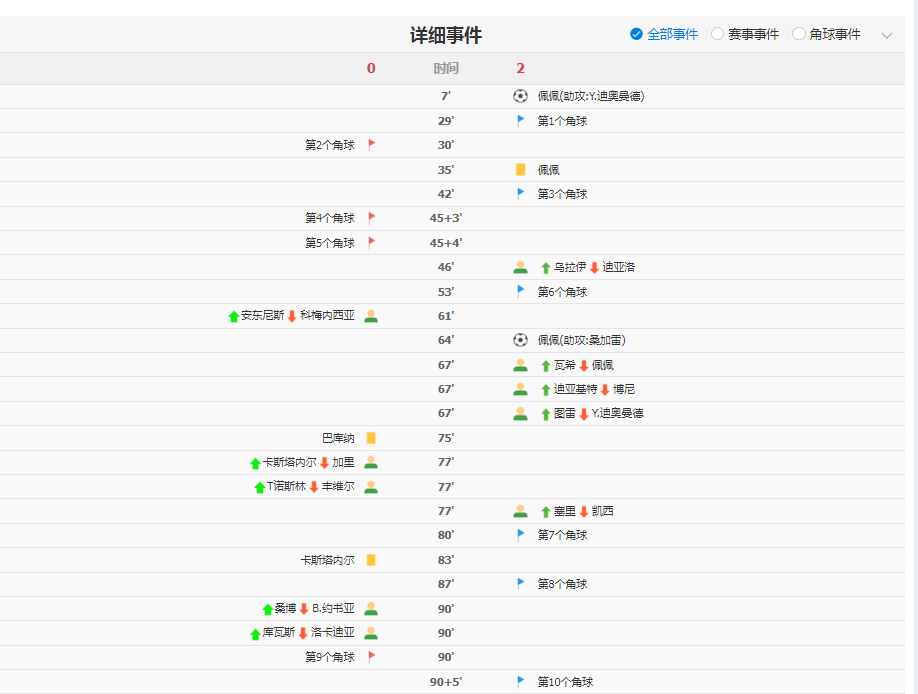Click the substitution icon beside 丰维尔
This screenshot has width=918, height=694.
(x=371, y=487)
